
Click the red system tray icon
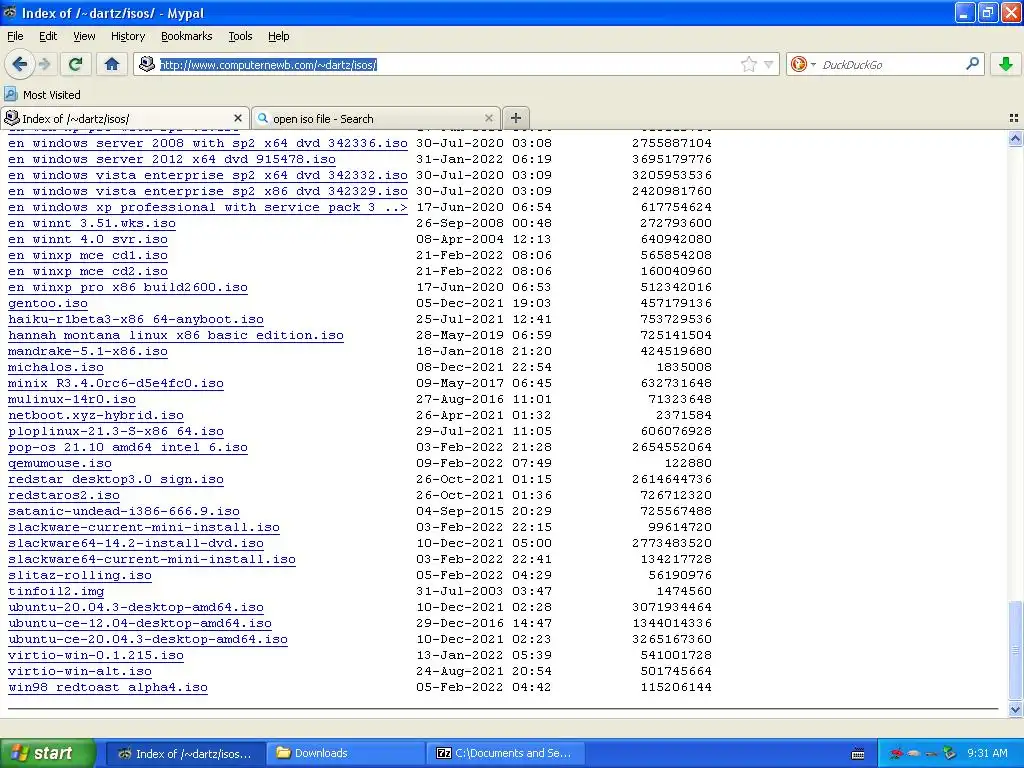pos(897,753)
